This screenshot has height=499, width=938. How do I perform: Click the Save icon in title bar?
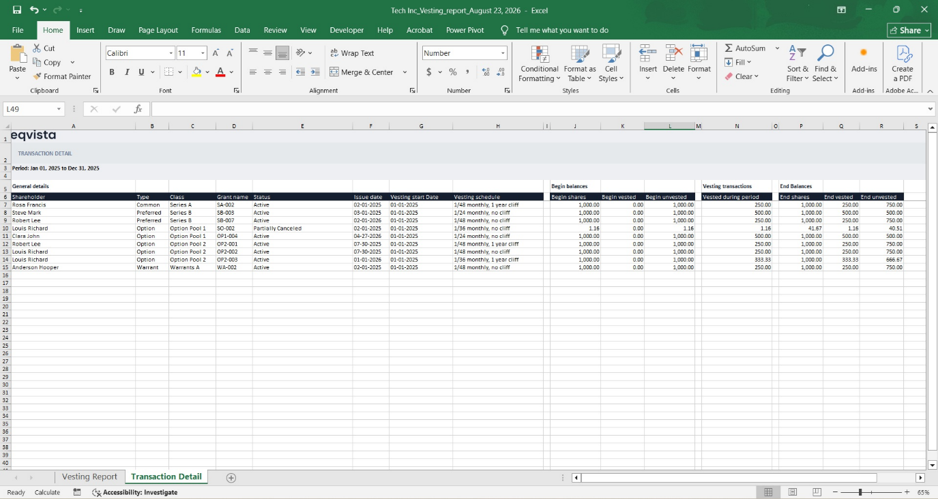[17, 10]
